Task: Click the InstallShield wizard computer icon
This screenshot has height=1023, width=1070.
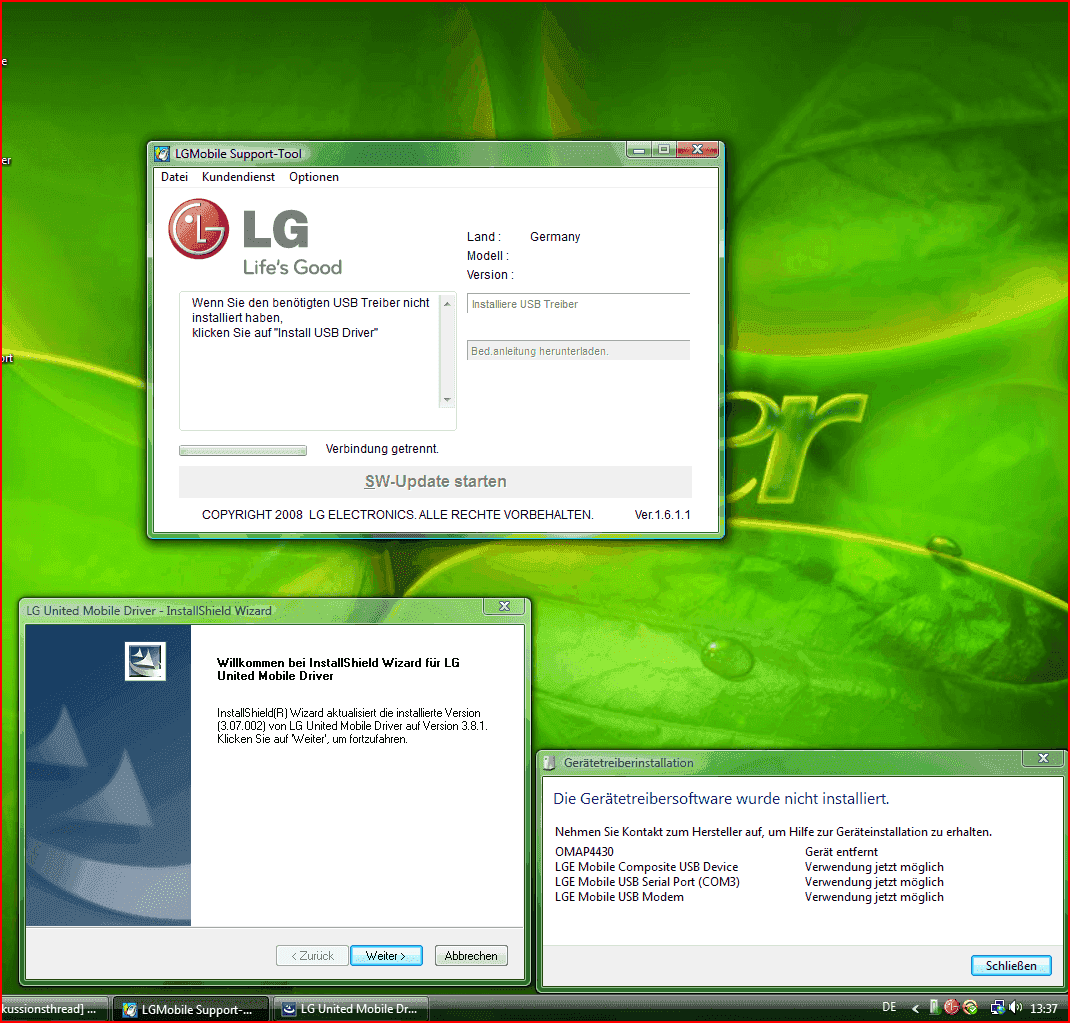Action: [x=145, y=661]
